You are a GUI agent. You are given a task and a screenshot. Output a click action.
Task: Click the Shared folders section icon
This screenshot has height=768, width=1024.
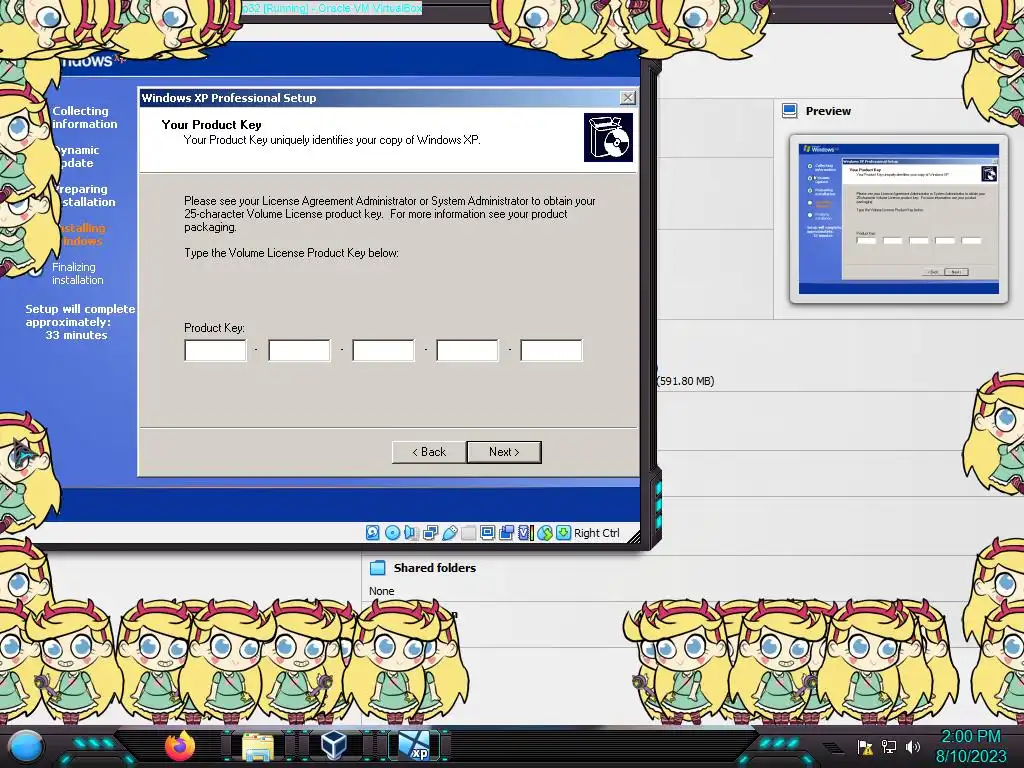[377, 568]
